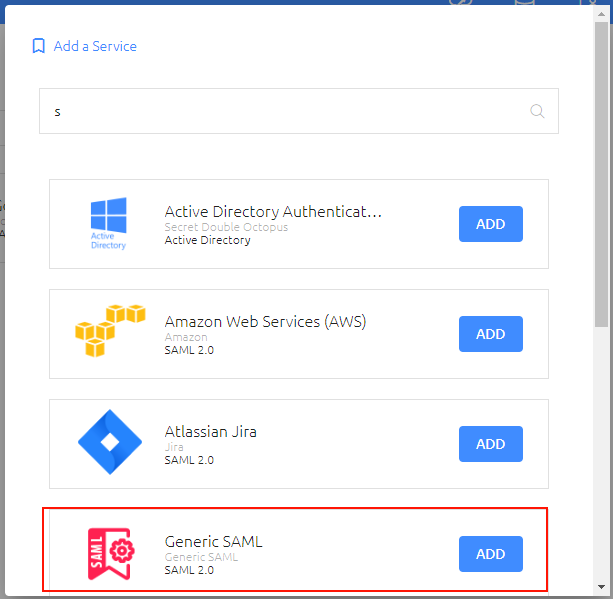Click the gray 'Amazon' vendor text
The image size is (613, 599).
pyautogui.click(x=186, y=337)
